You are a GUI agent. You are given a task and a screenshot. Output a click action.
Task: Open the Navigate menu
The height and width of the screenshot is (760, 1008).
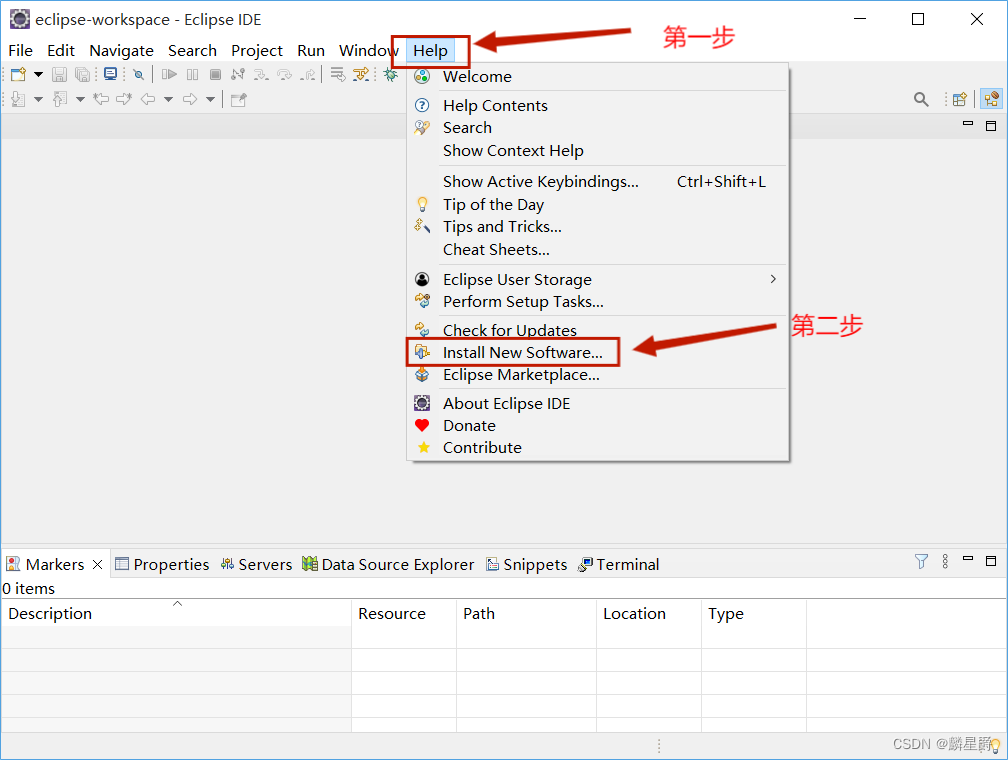pyautogui.click(x=122, y=50)
